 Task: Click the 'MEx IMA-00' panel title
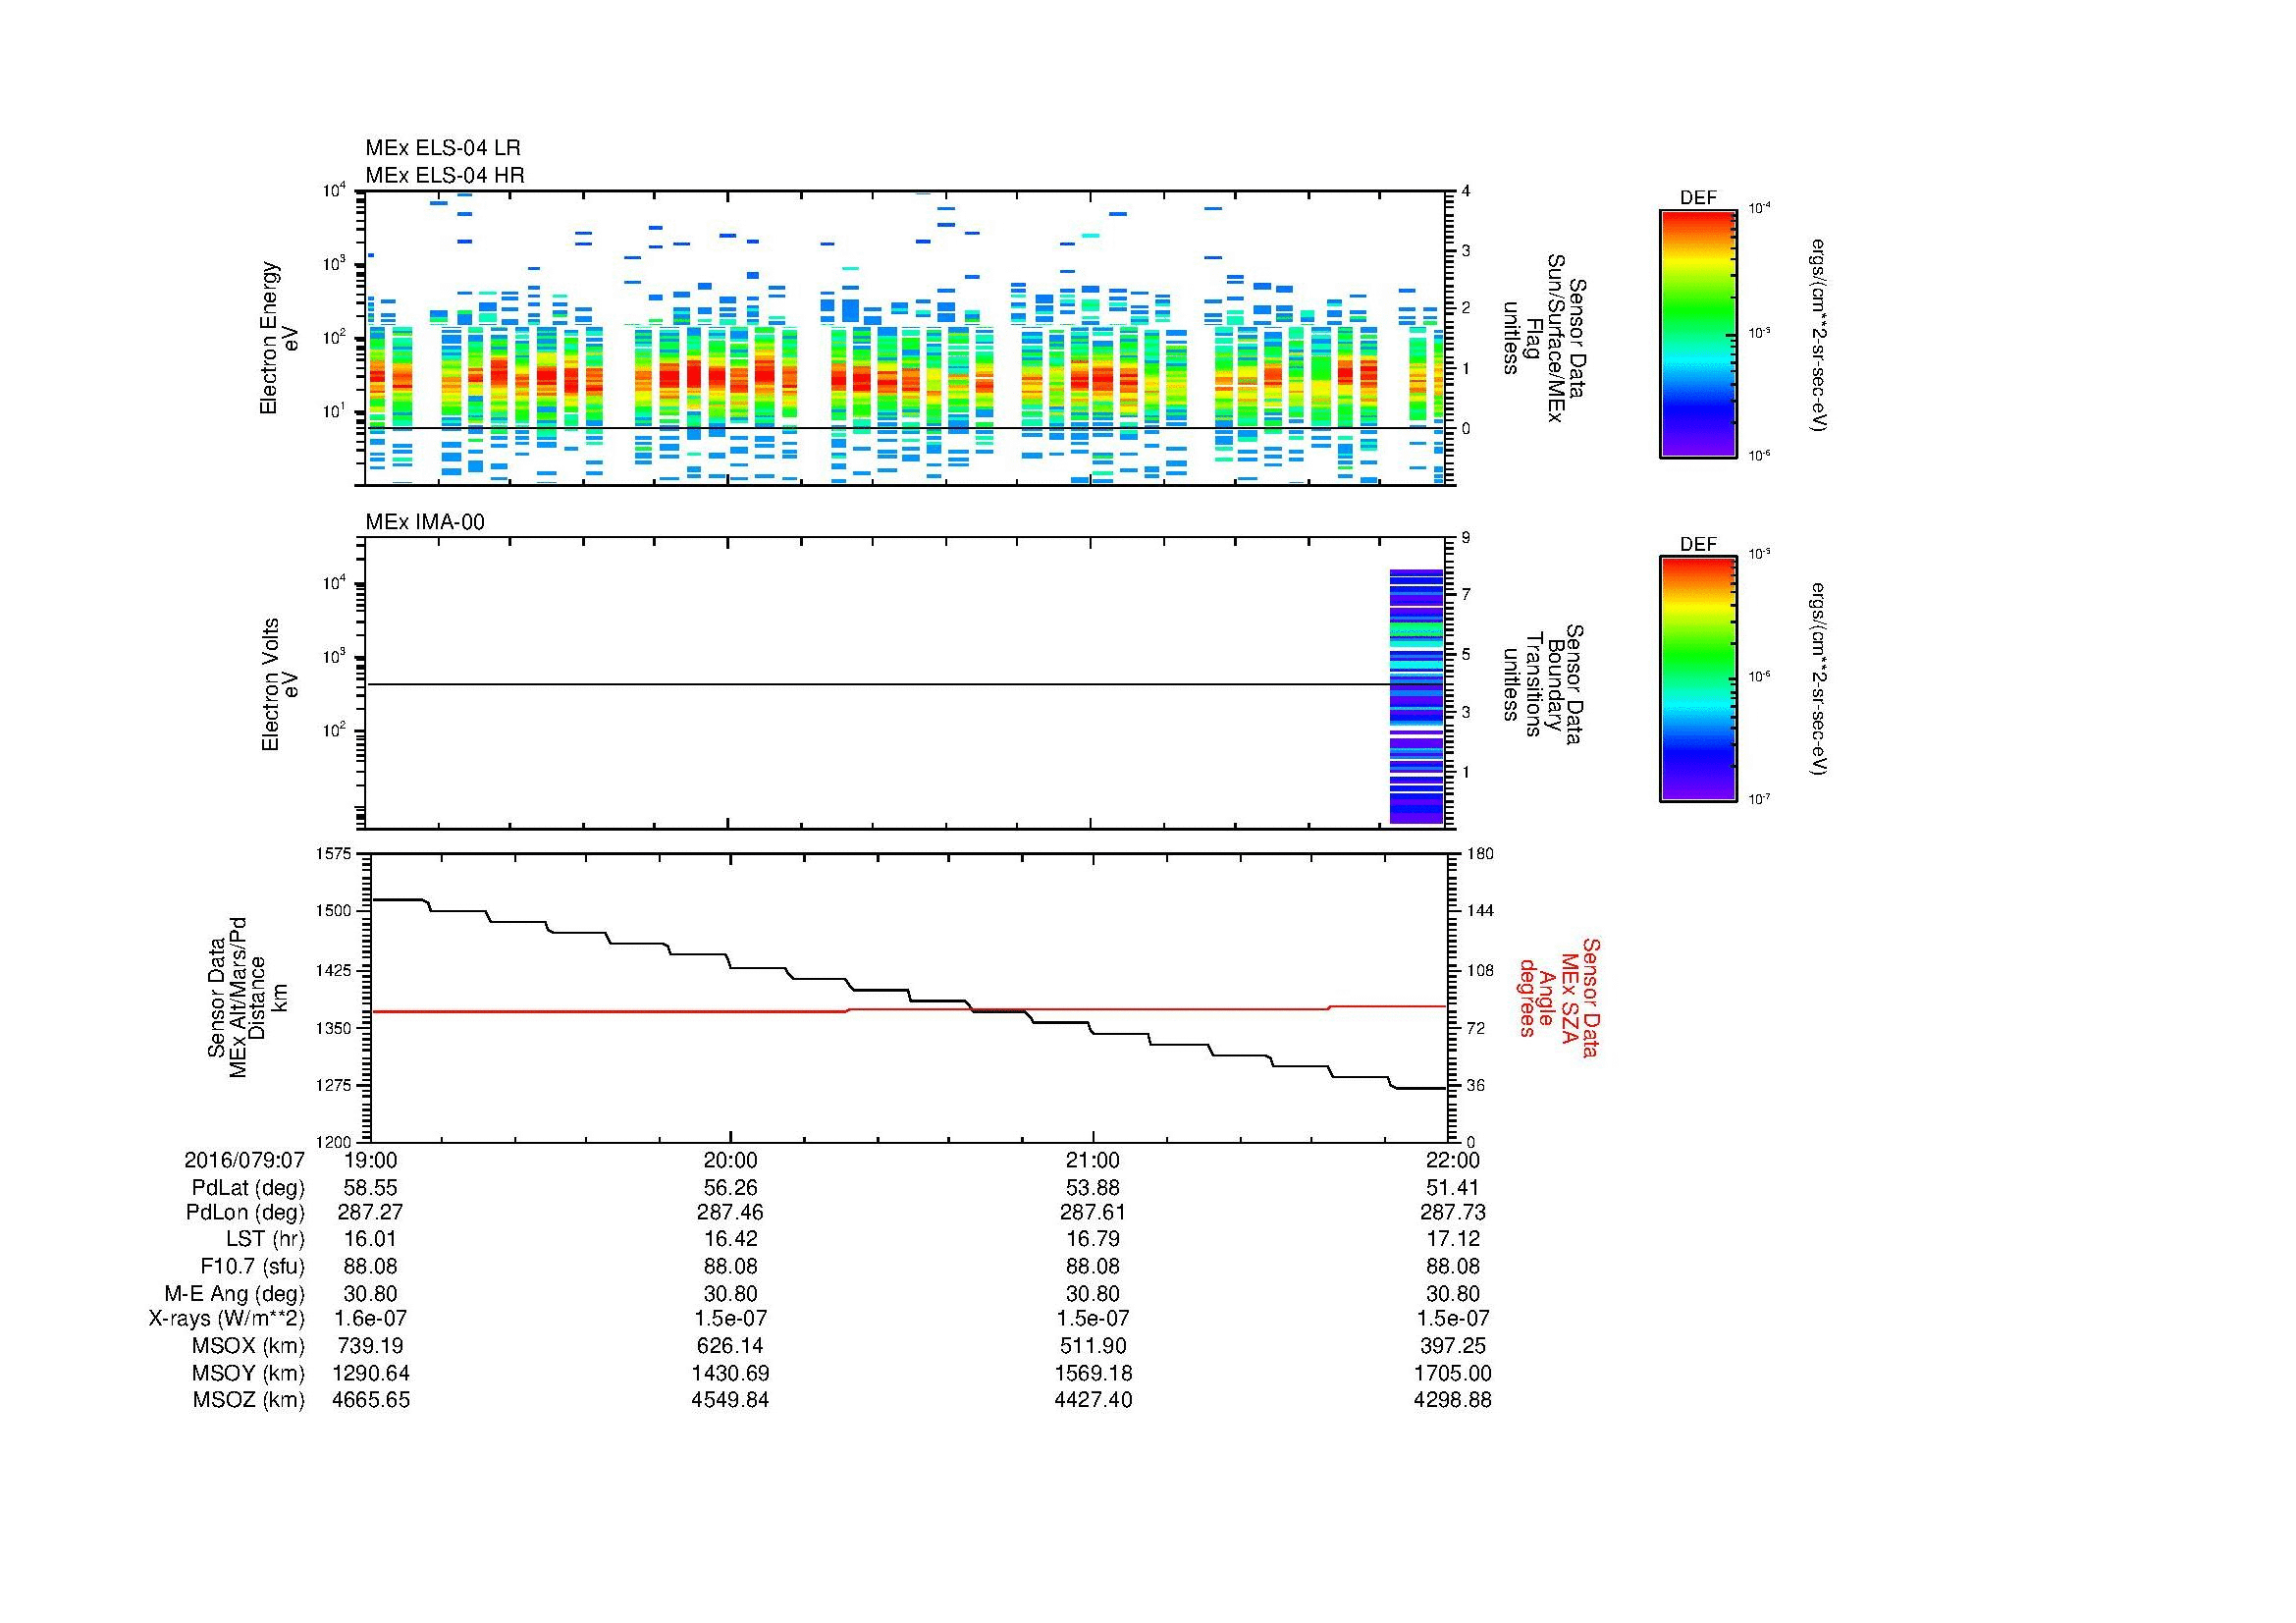click(425, 522)
